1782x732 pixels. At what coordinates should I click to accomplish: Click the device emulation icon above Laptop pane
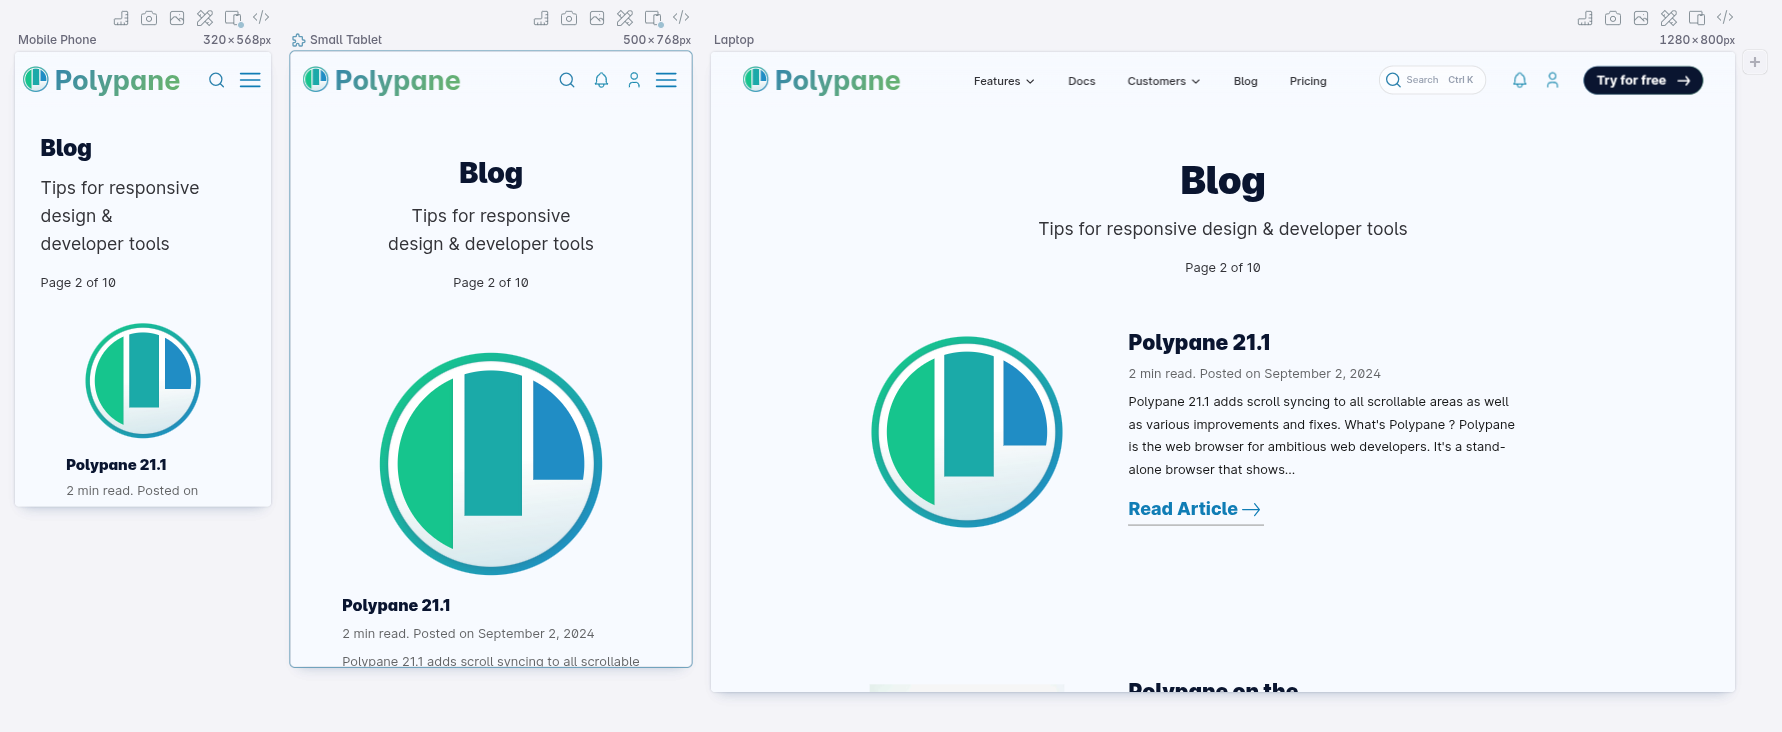tap(1697, 18)
